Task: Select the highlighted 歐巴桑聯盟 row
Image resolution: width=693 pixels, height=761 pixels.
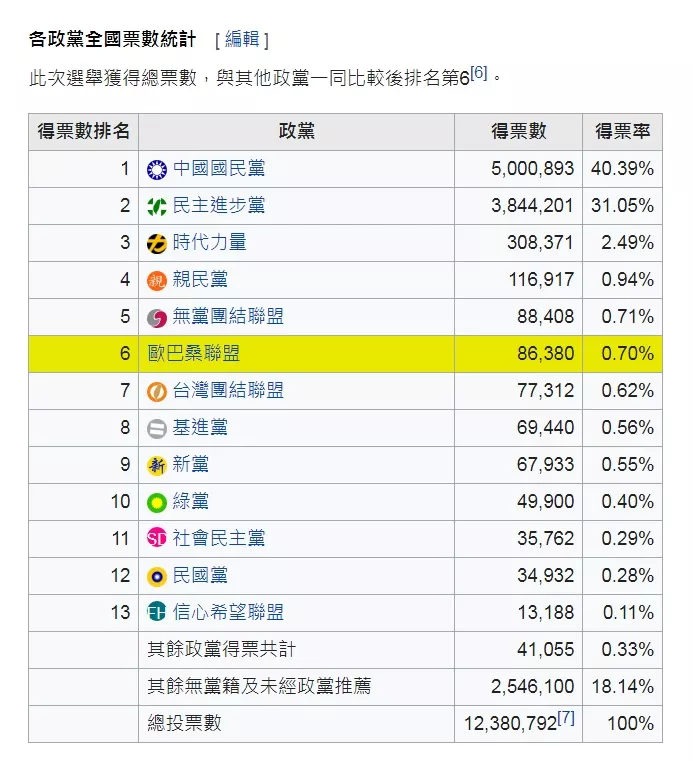Action: tap(346, 354)
